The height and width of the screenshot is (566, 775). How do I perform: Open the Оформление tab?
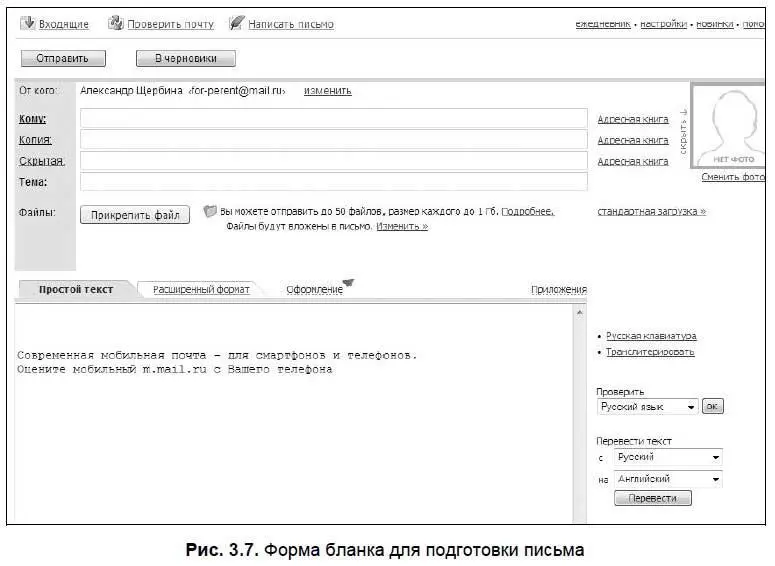tap(314, 290)
